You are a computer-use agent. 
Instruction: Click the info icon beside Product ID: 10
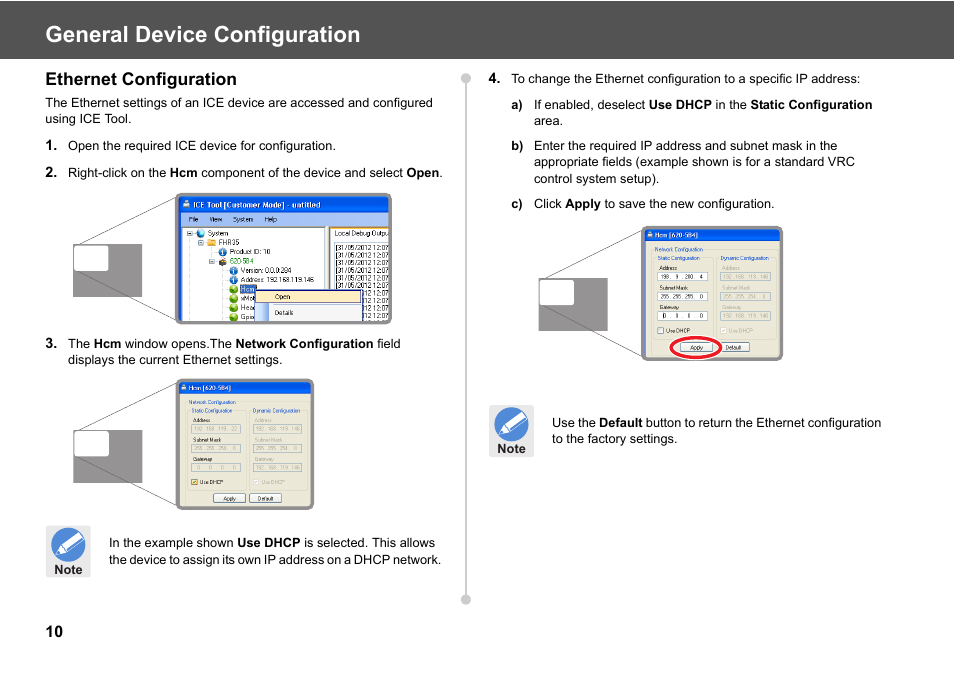click(x=223, y=252)
